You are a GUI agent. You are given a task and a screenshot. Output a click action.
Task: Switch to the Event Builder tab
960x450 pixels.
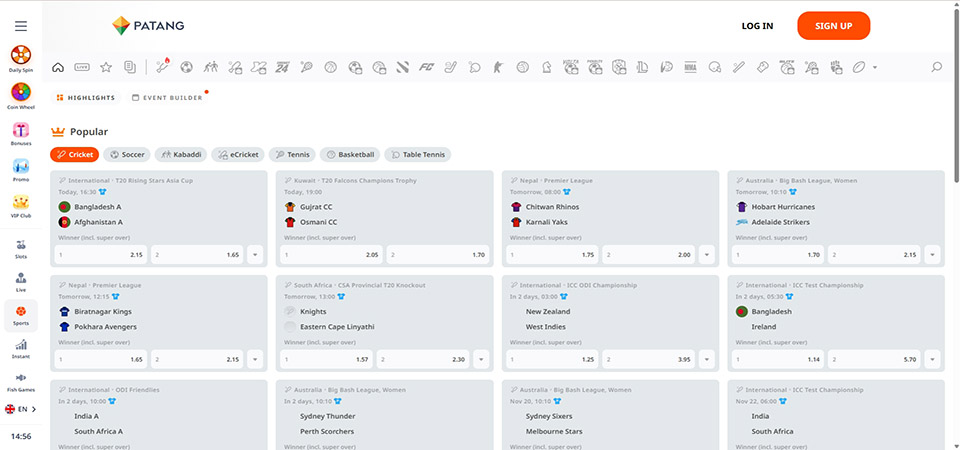167,98
